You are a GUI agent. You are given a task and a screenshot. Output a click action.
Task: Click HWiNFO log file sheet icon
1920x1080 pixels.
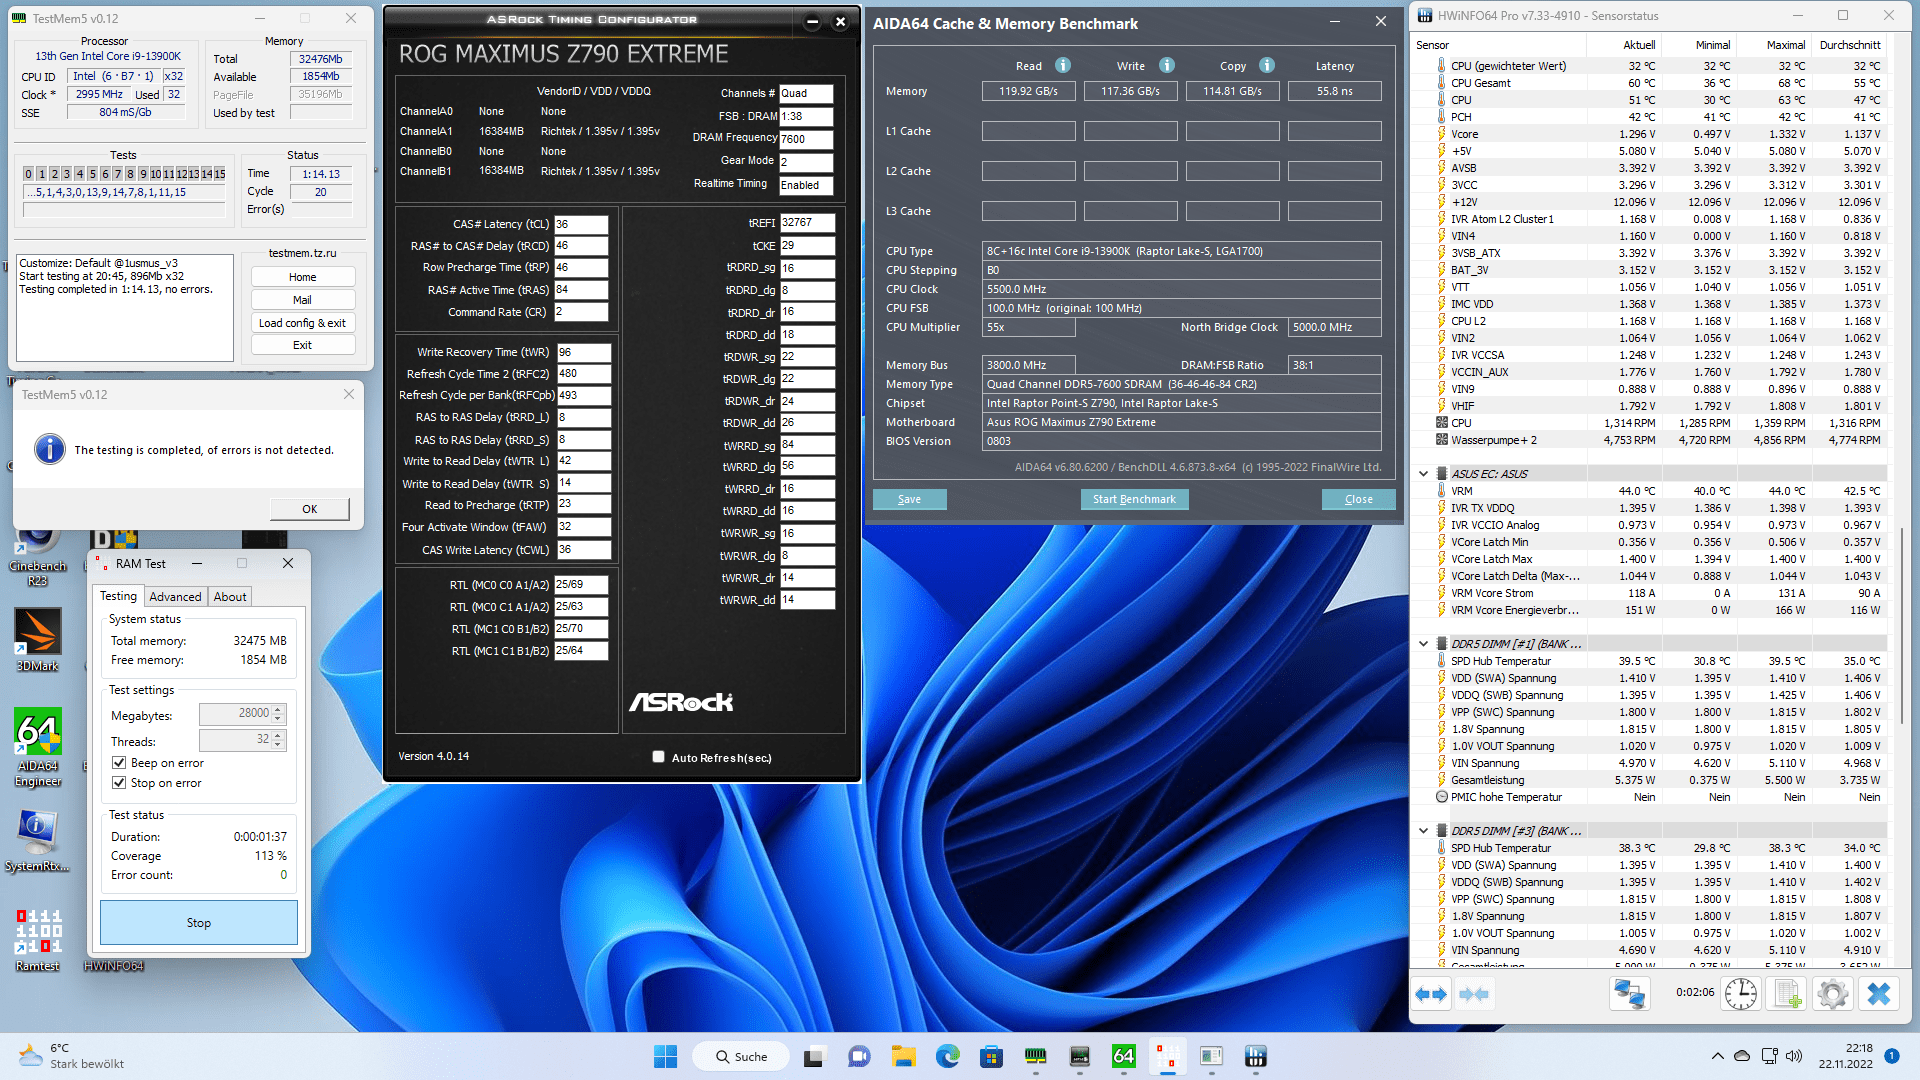point(1787,994)
